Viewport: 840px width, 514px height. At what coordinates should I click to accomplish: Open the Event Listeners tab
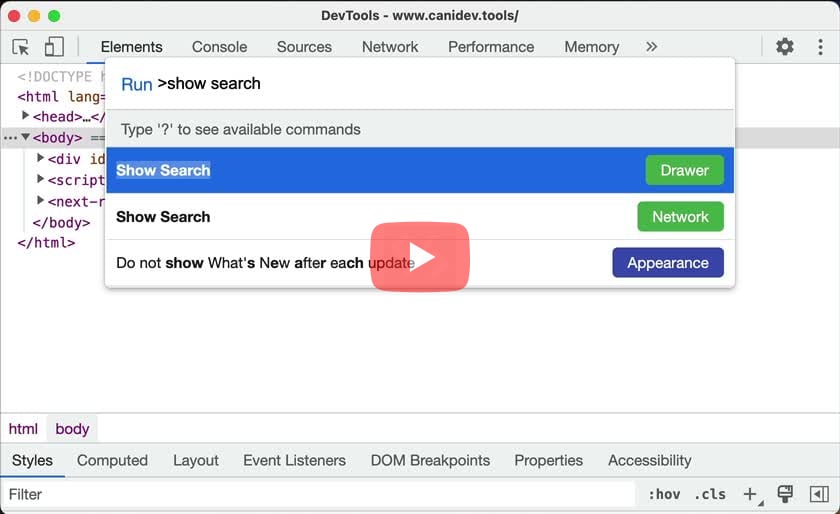pyautogui.click(x=294, y=460)
